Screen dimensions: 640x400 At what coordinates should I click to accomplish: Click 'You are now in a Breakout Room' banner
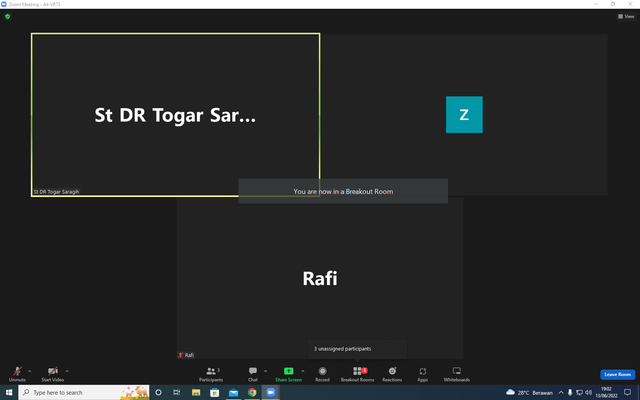pyautogui.click(x=343, y=191)
